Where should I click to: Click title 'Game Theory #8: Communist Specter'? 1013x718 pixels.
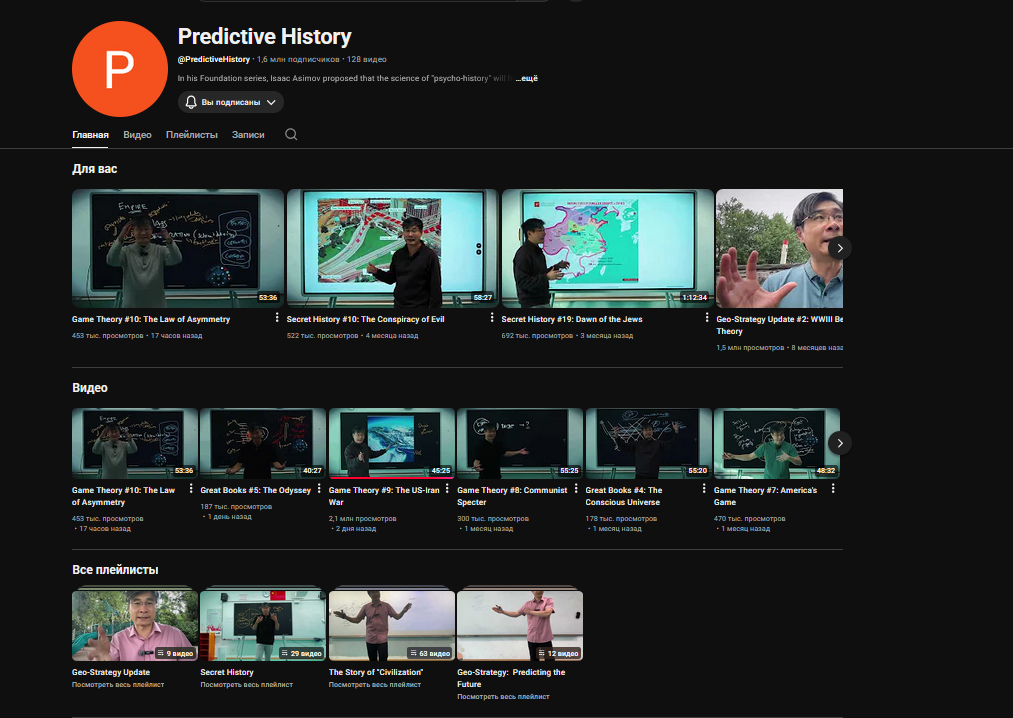pos(512,496)
